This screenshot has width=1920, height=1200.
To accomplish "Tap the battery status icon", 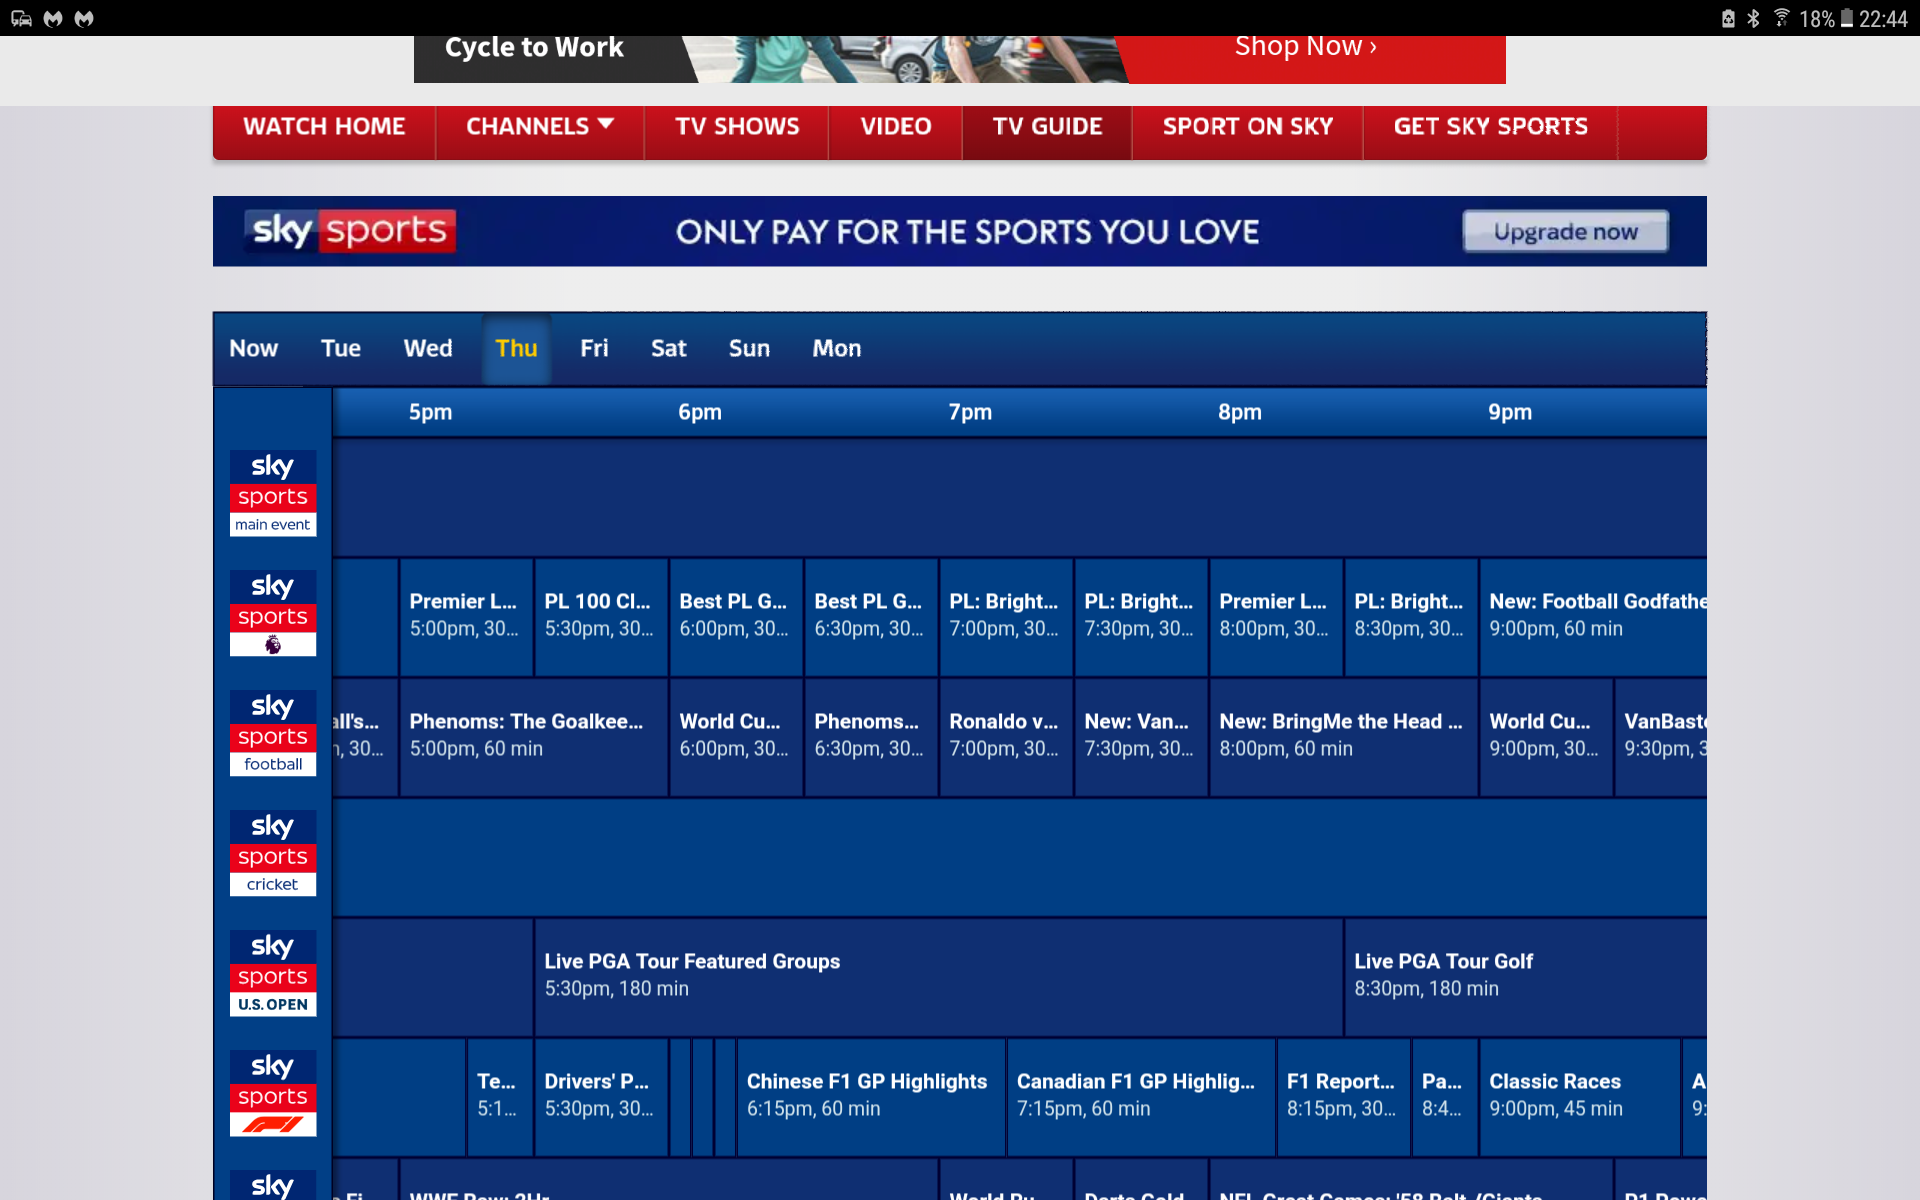I will (x=1847, y=18).
